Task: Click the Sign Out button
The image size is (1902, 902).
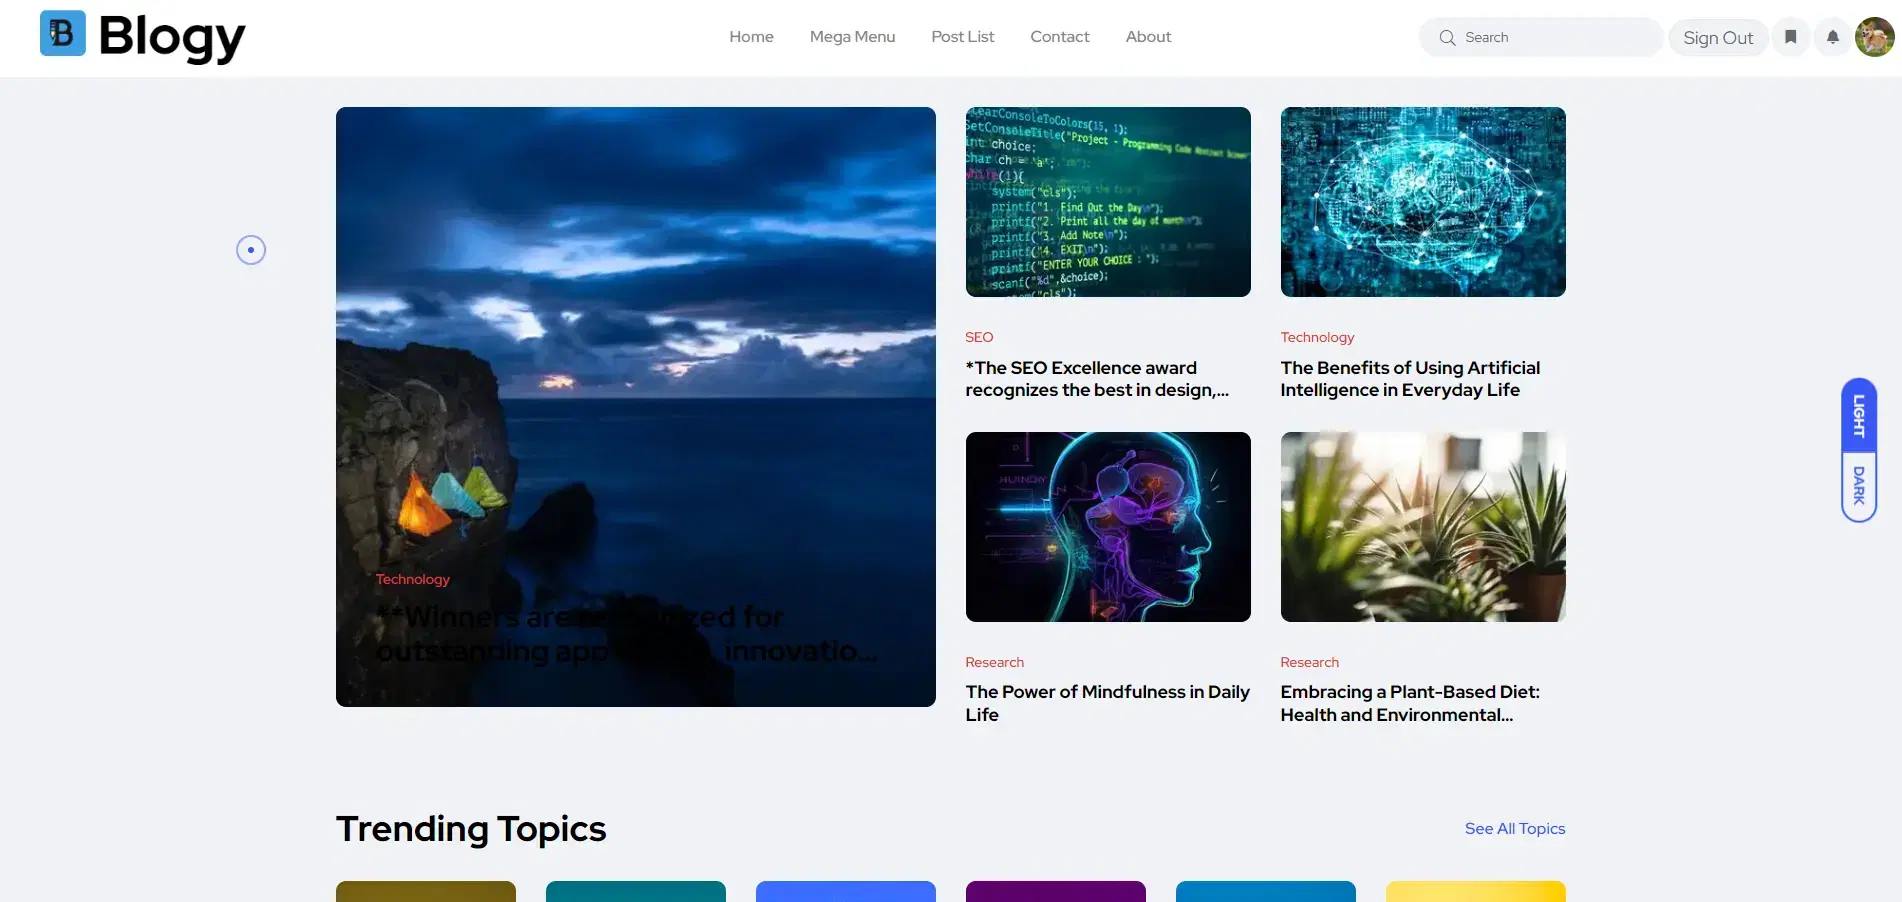Action: coord(1718,38)
